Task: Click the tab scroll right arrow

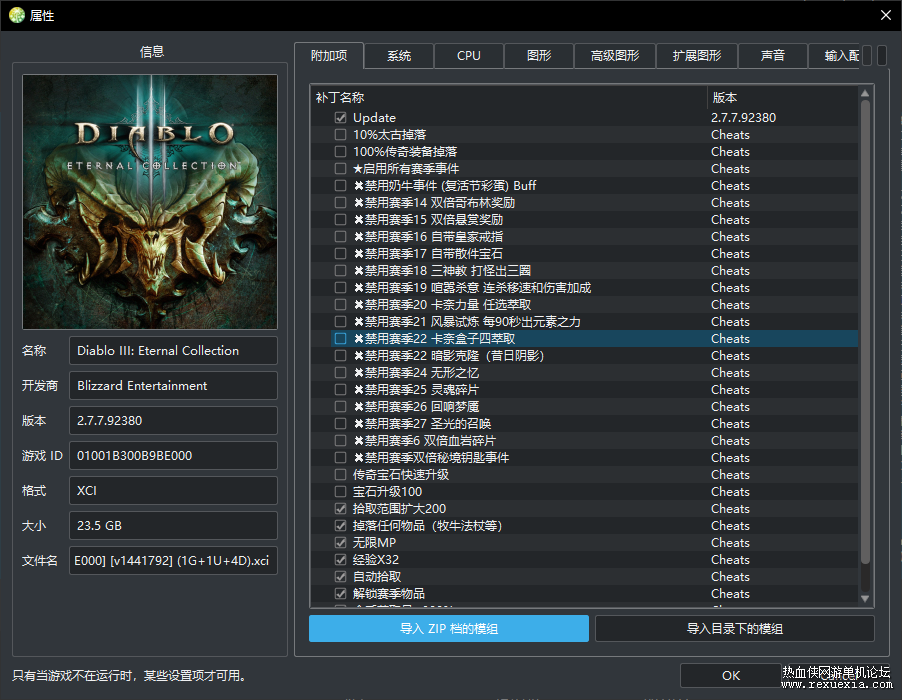Action: pos(881,56)
